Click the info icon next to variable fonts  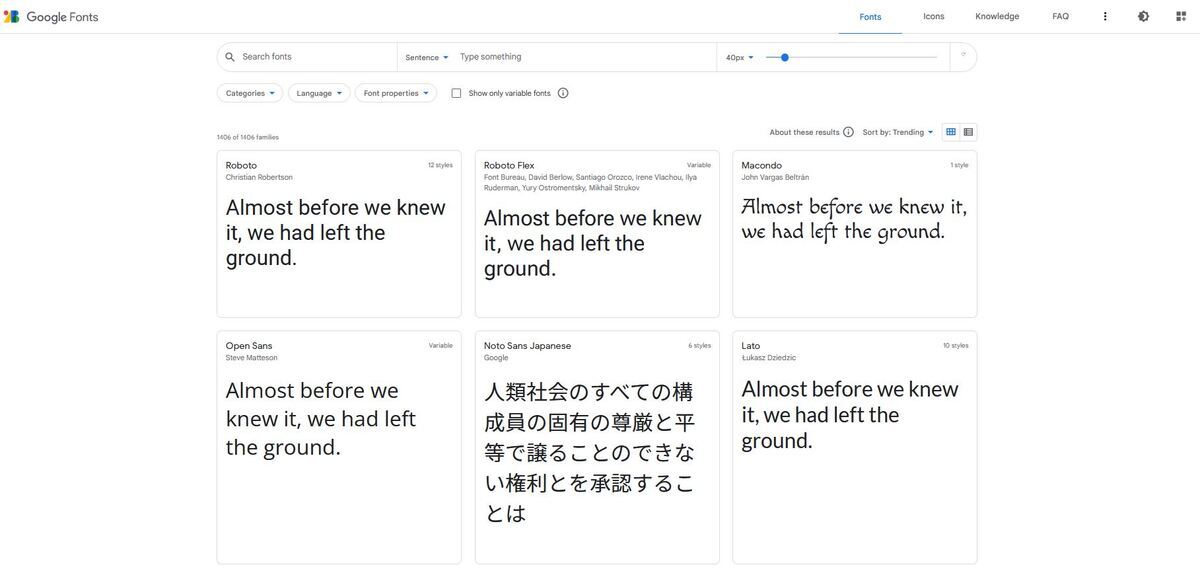tap(563, 93)
